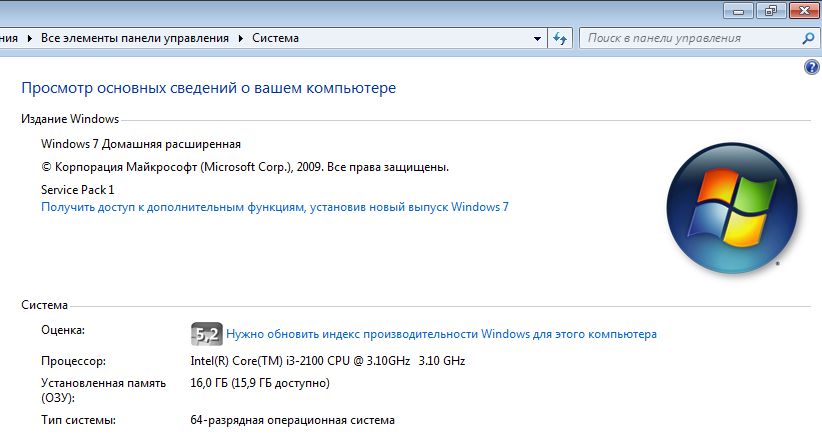
Task: Expand arrow between 'Все элементы' and 'Система'
Action: pyautogui.click(x=240, y=38)
